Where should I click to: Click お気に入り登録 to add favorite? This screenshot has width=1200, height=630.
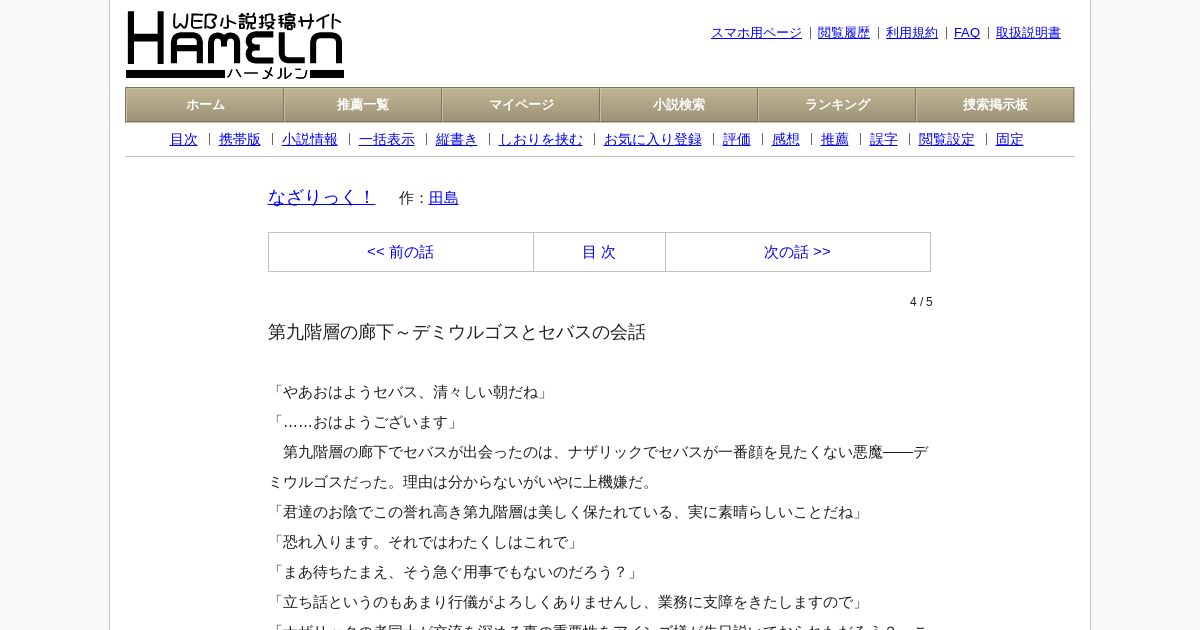[x=653, y=140]
